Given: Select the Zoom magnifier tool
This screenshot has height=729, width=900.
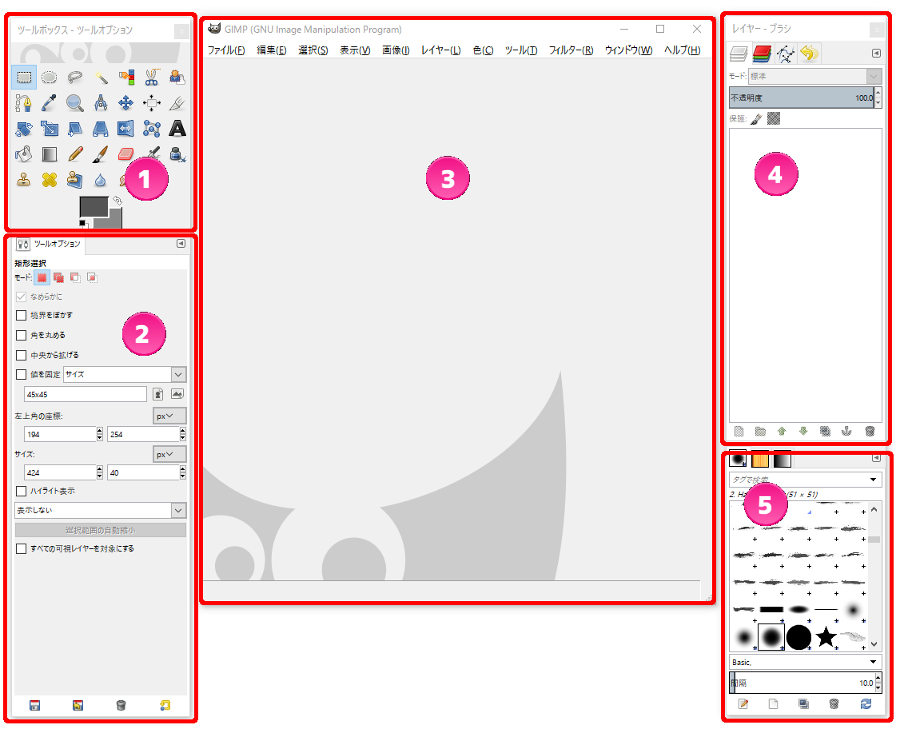Looking at the screenshot, I should pos(75,103).
